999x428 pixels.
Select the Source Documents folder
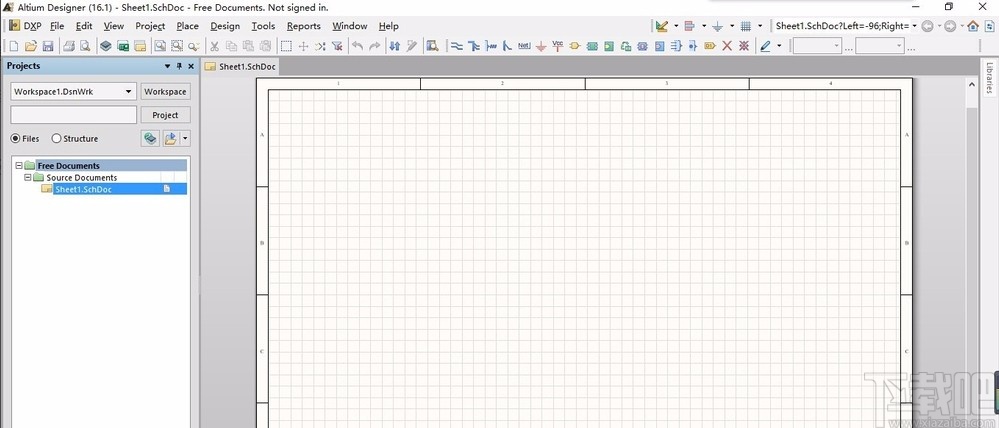[x=82, y=178]
